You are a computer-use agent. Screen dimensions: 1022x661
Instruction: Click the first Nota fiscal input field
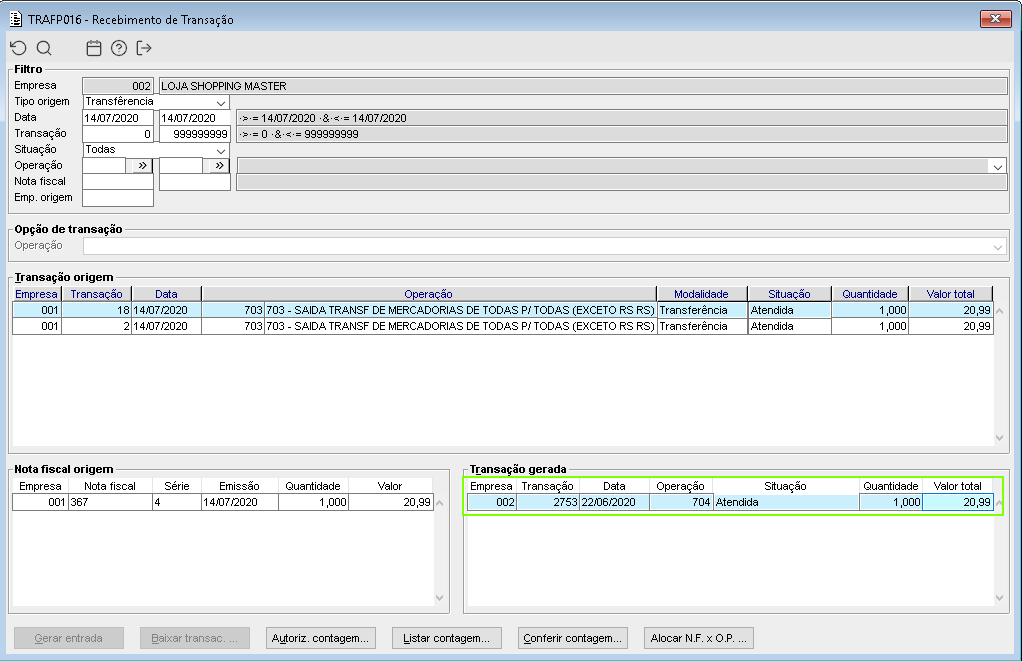tap(118, 182)
